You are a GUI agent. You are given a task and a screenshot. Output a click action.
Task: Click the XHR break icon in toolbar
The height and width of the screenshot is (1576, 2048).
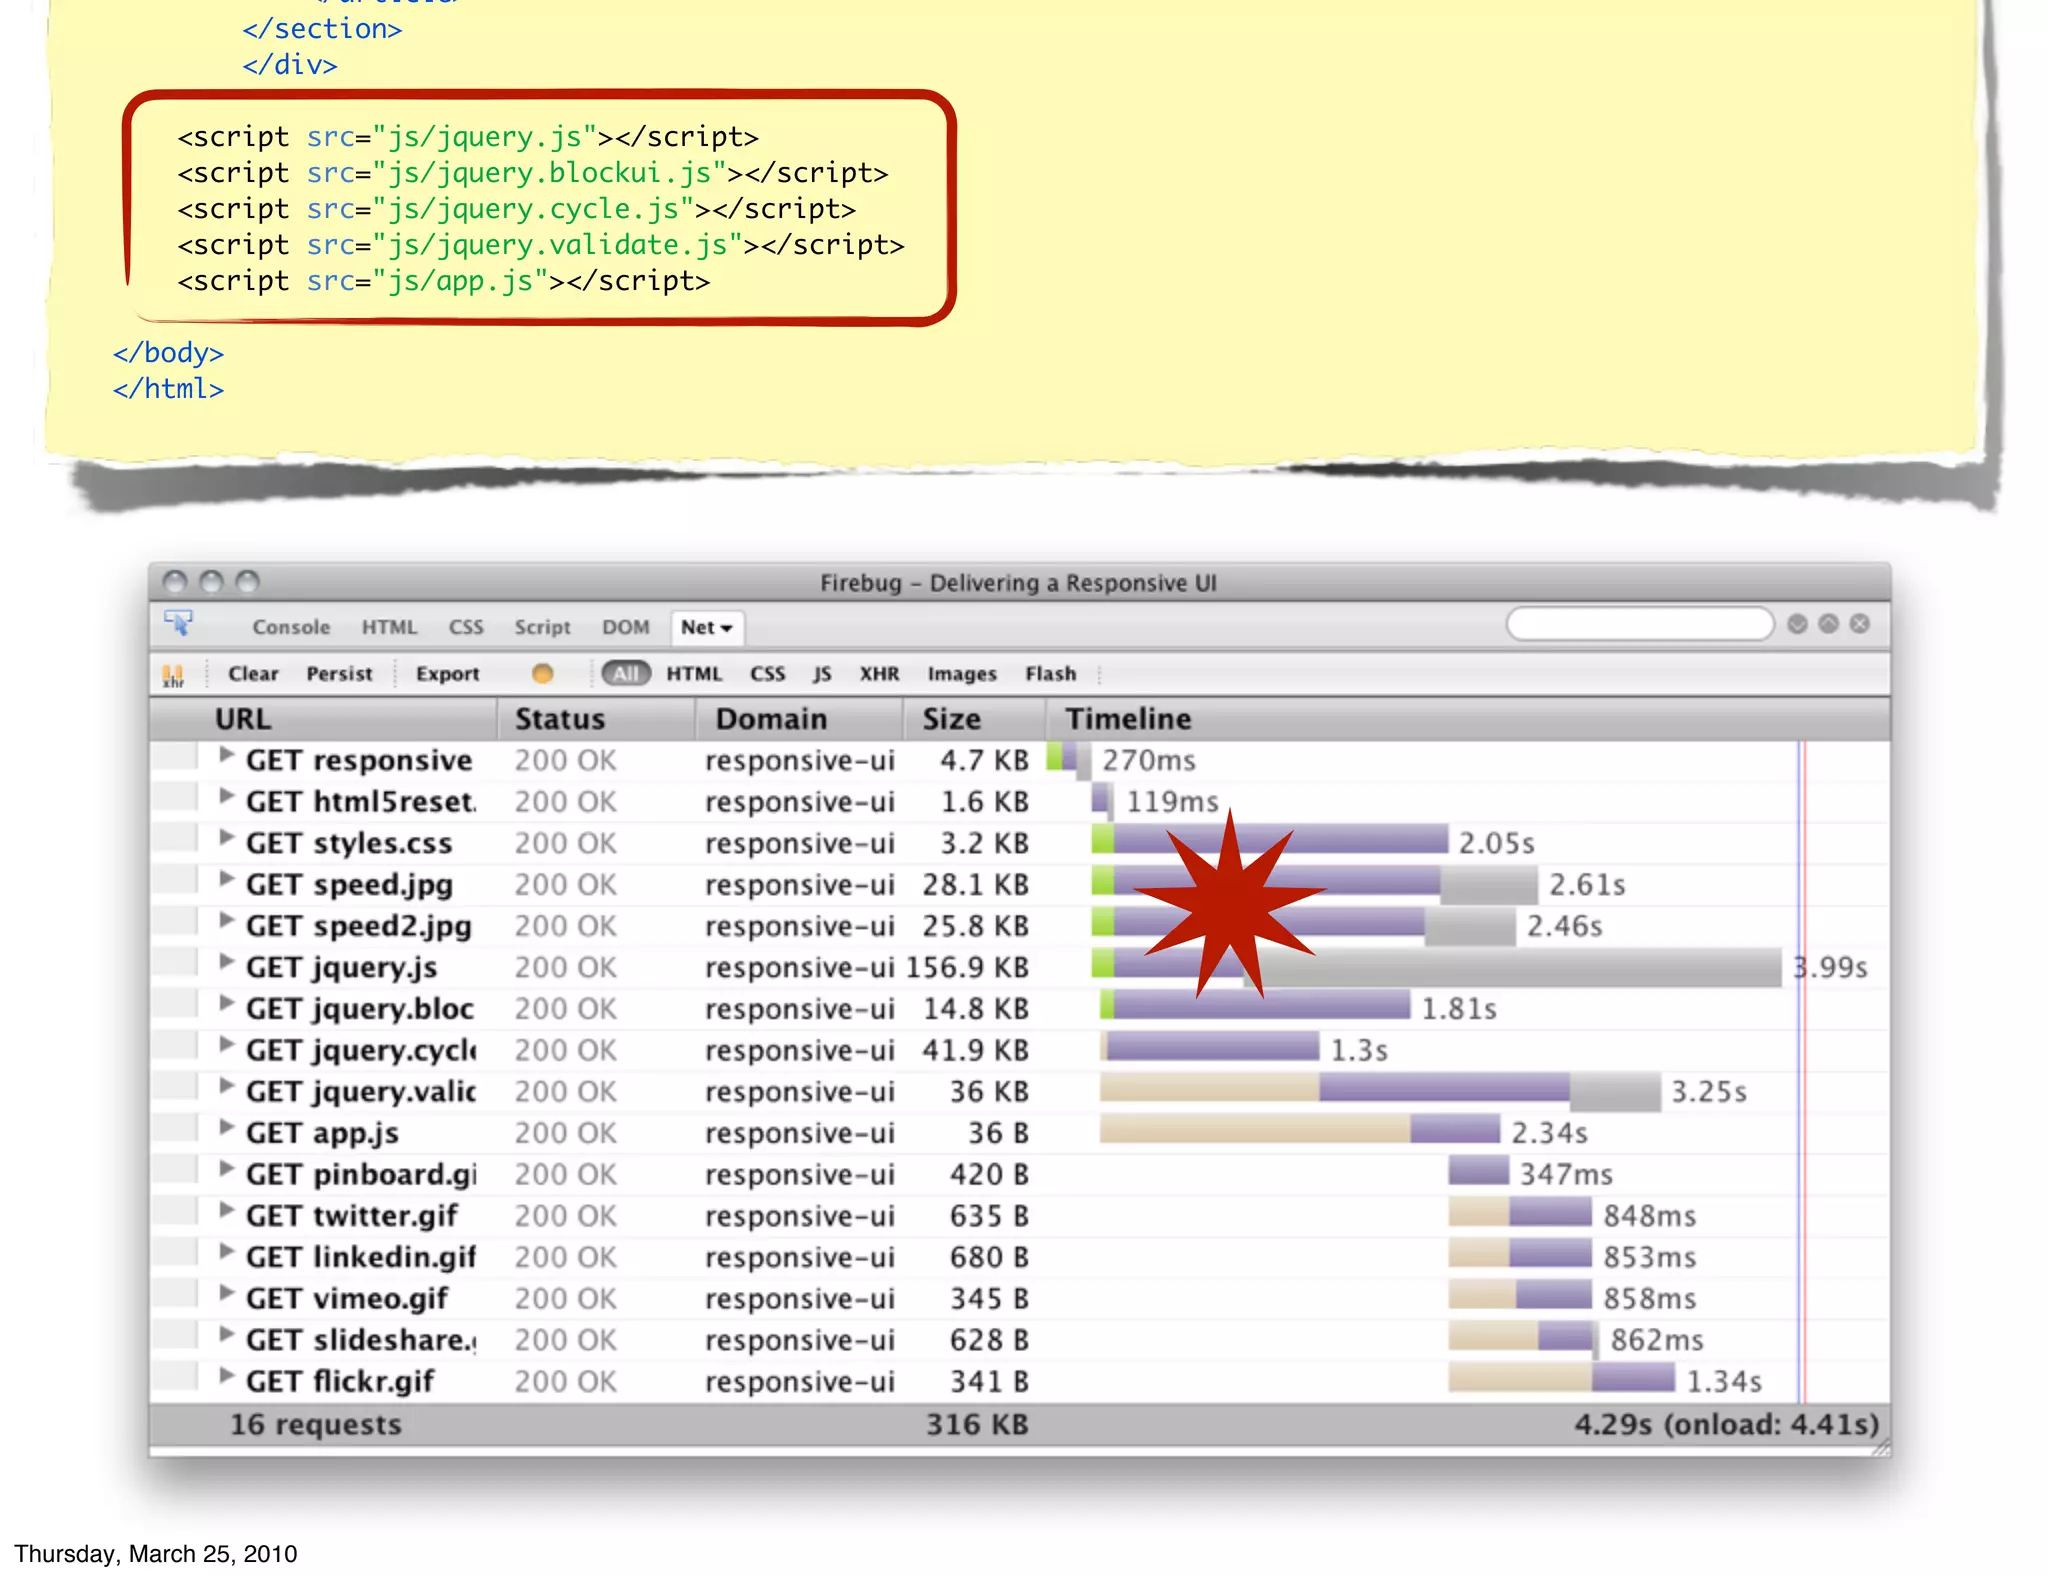point(173,675)
